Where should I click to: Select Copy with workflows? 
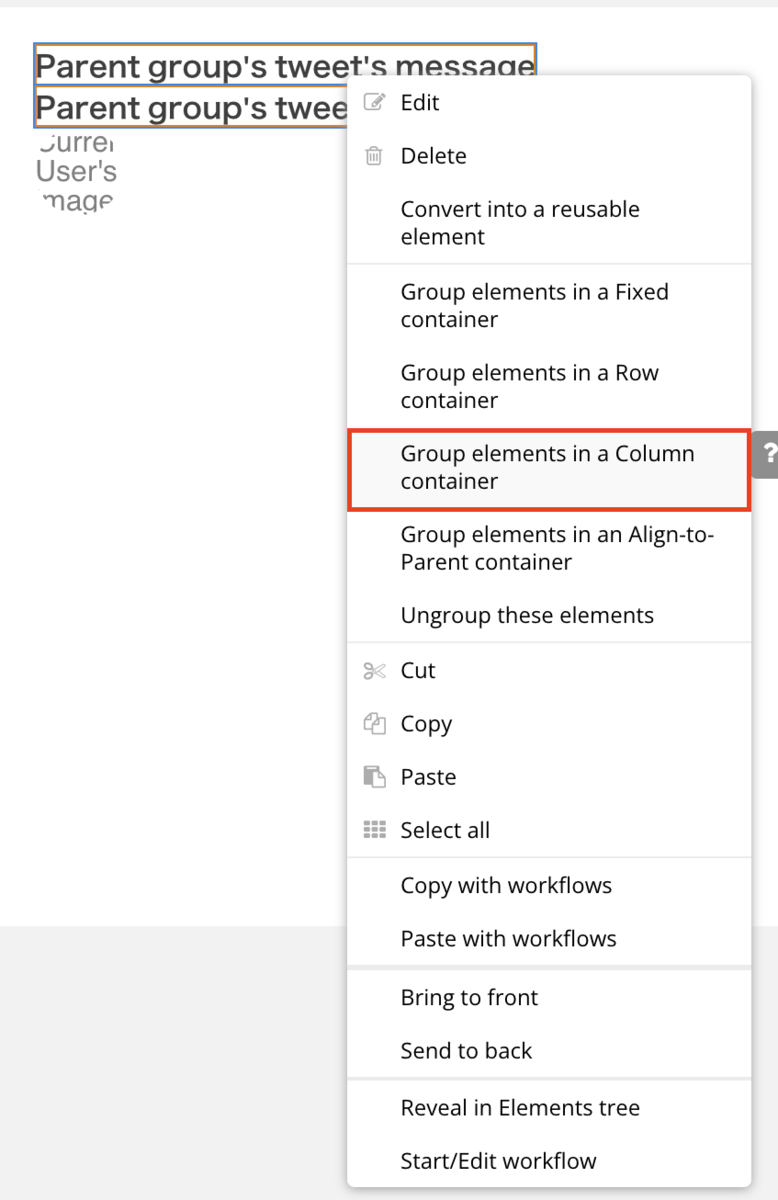(x=549, y=885)
